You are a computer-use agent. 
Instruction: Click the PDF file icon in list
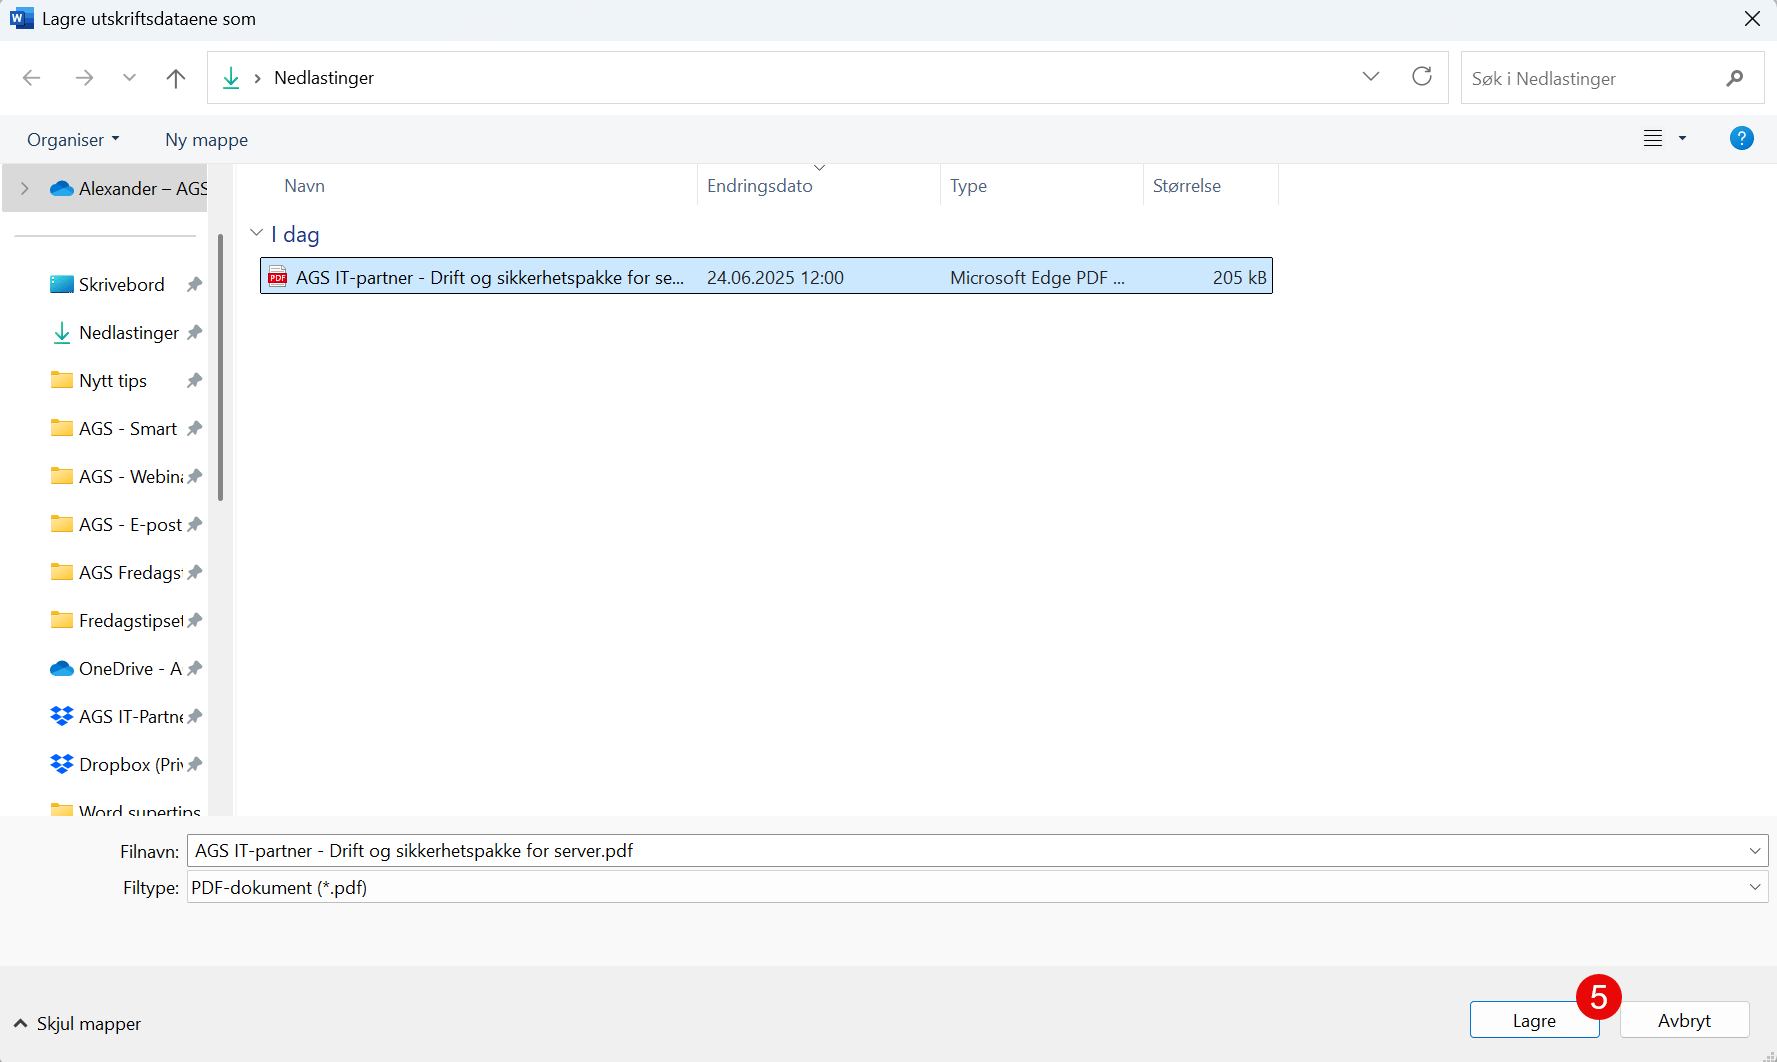[x=278, y=277]
